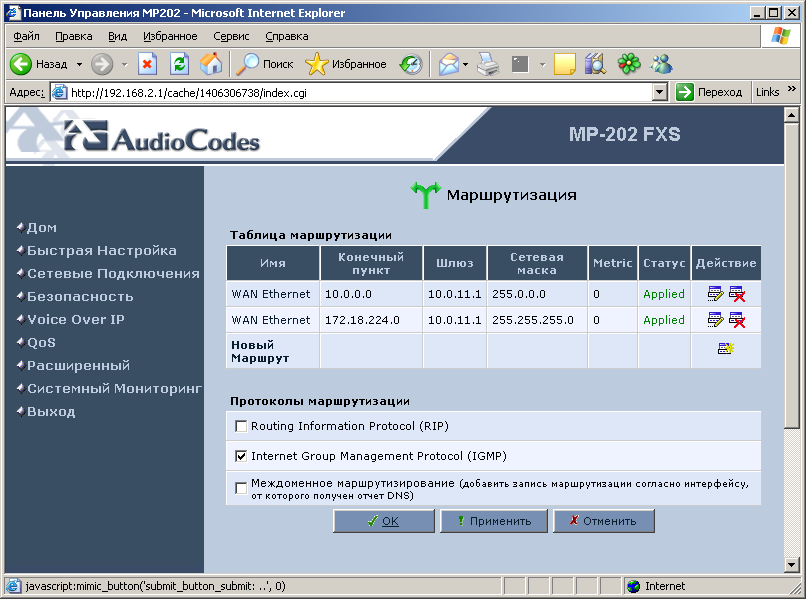
Task: Open QoS sidebar link
Action: 41,342
